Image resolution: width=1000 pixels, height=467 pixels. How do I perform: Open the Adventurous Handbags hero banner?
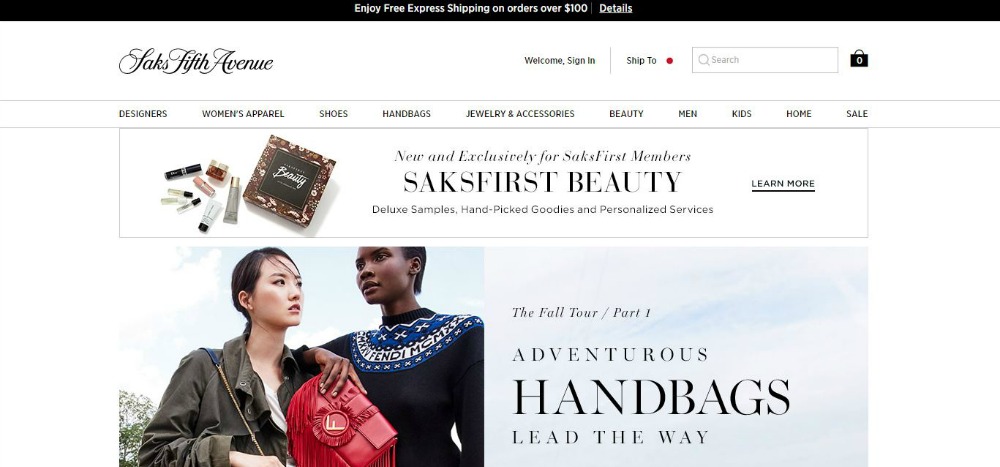493,357
